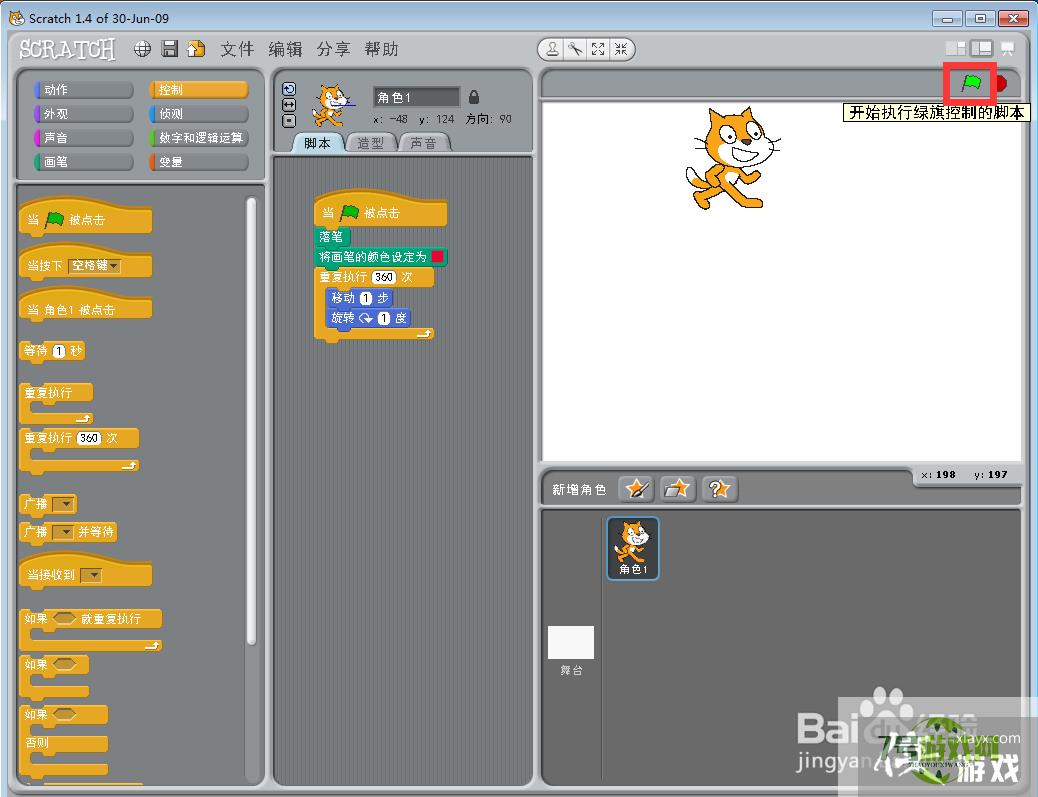Click the red stop button
This screenshot has height=797, width=1038.
pos(1001,83)
